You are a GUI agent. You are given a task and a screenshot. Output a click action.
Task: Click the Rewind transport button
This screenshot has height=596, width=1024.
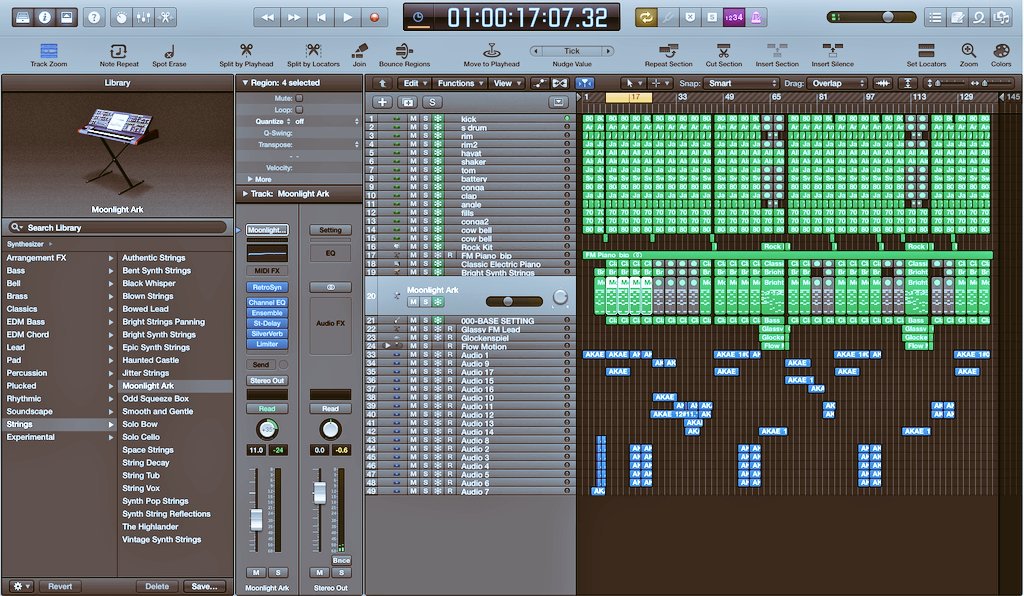tap(267, 18)
